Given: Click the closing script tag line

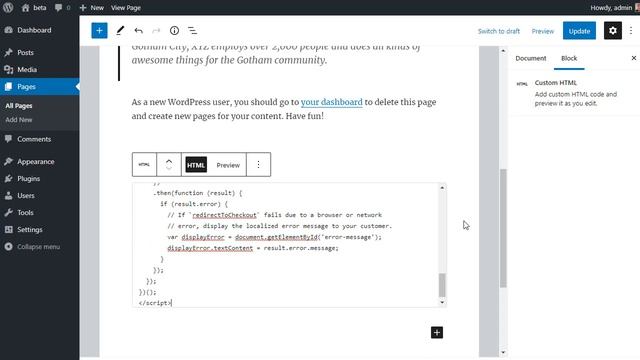Looking at the screenshot, I should 155,303.
